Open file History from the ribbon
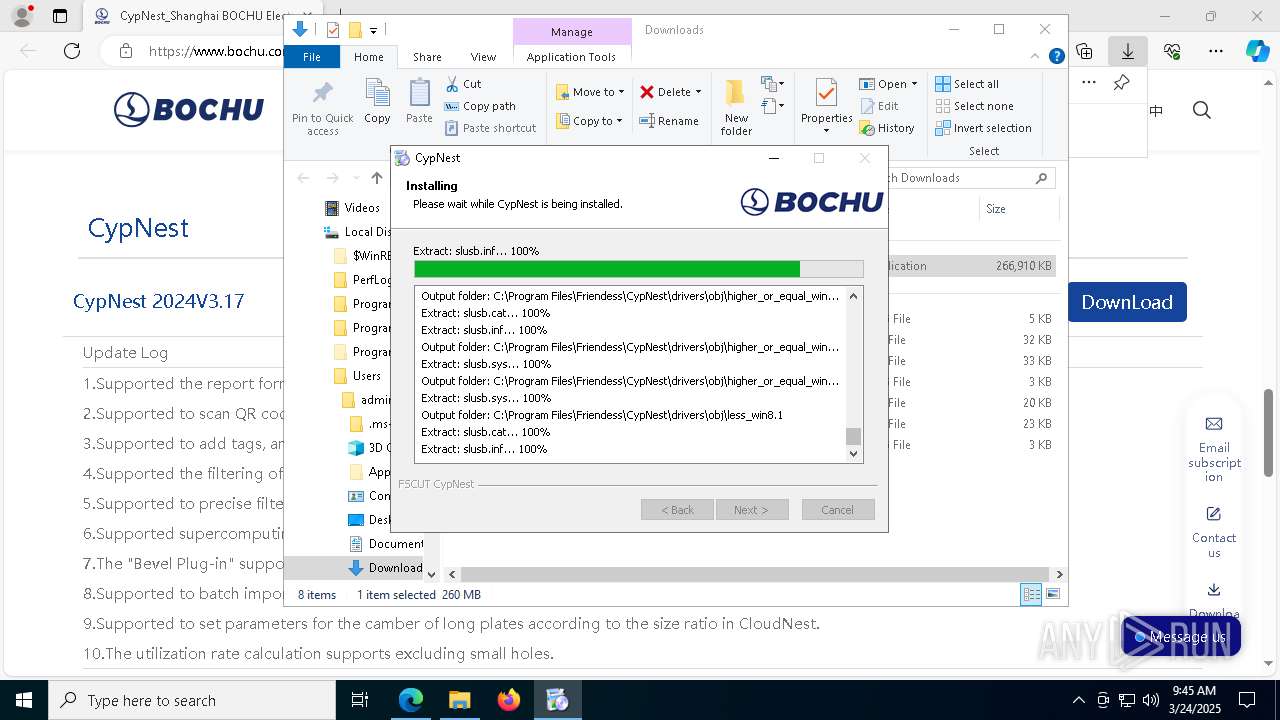Screen dimensions: 1280x720 click(887, 128)
